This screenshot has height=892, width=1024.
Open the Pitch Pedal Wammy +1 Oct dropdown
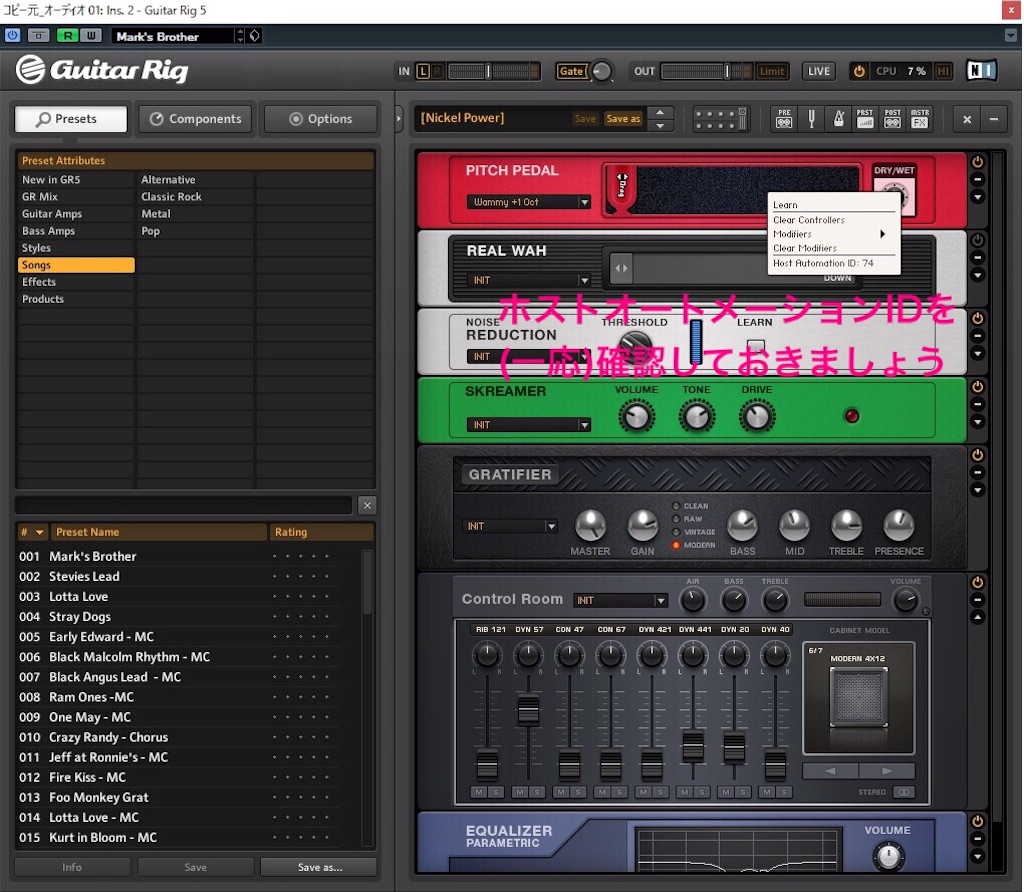(528, 202)
